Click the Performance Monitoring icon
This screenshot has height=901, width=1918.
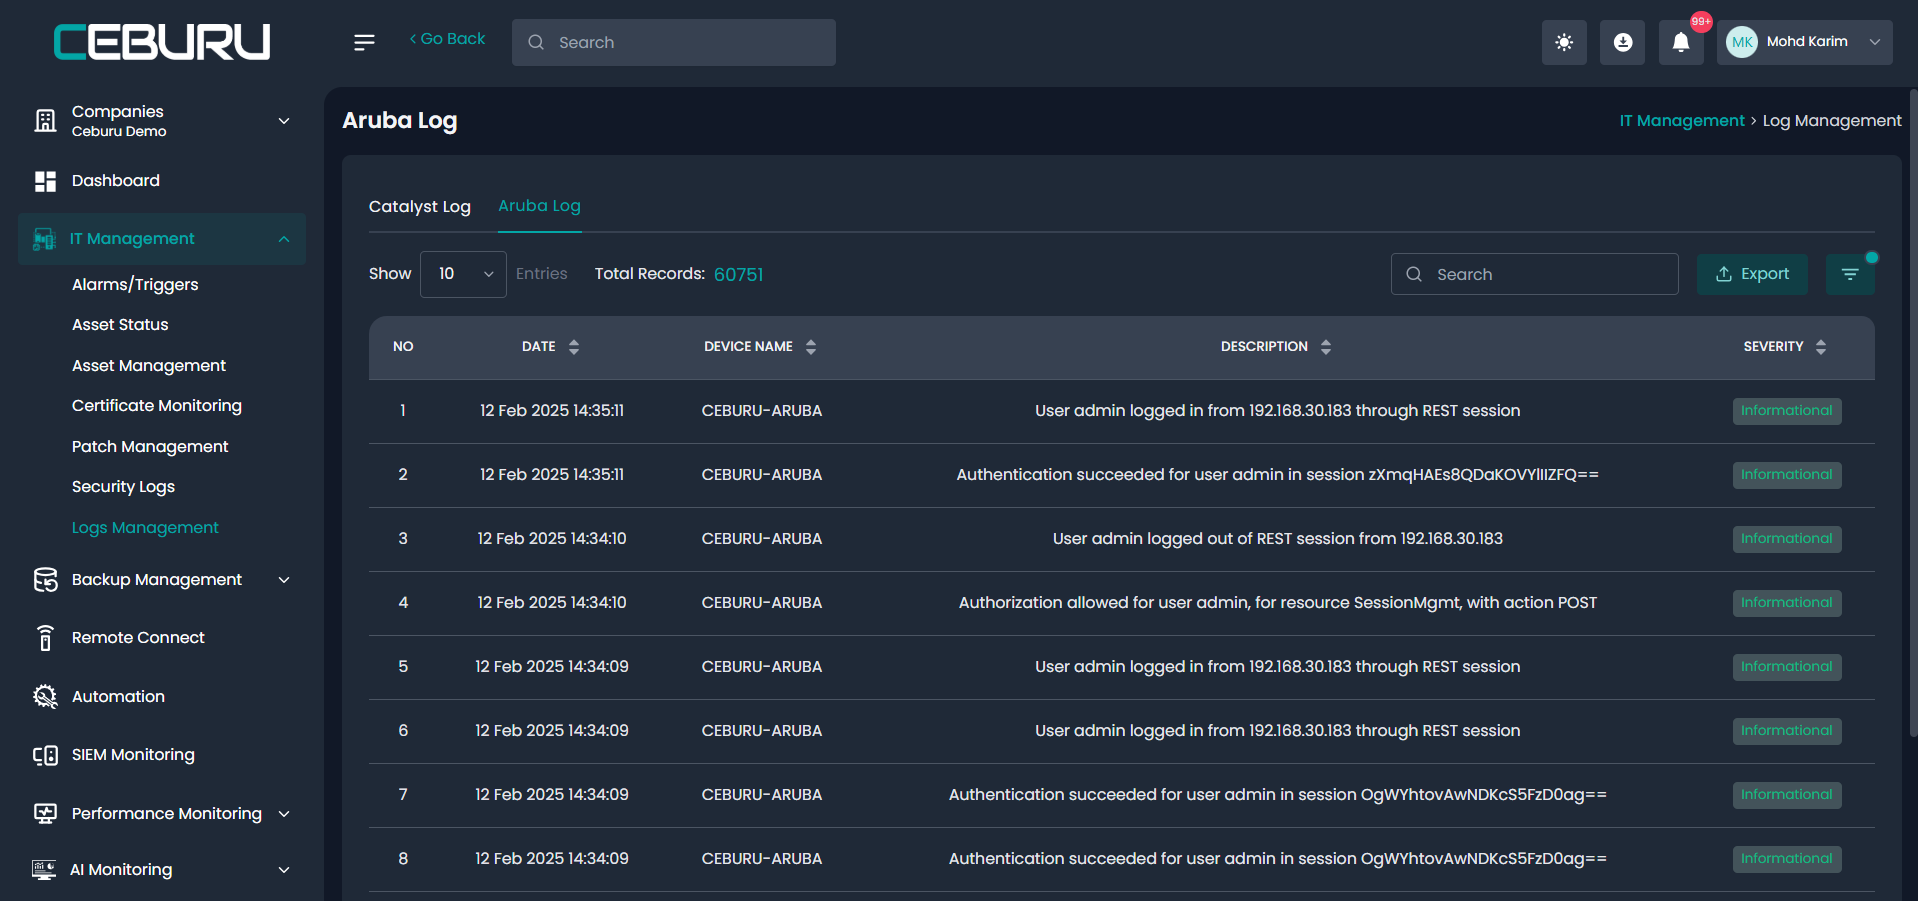[x=45, y=814]
